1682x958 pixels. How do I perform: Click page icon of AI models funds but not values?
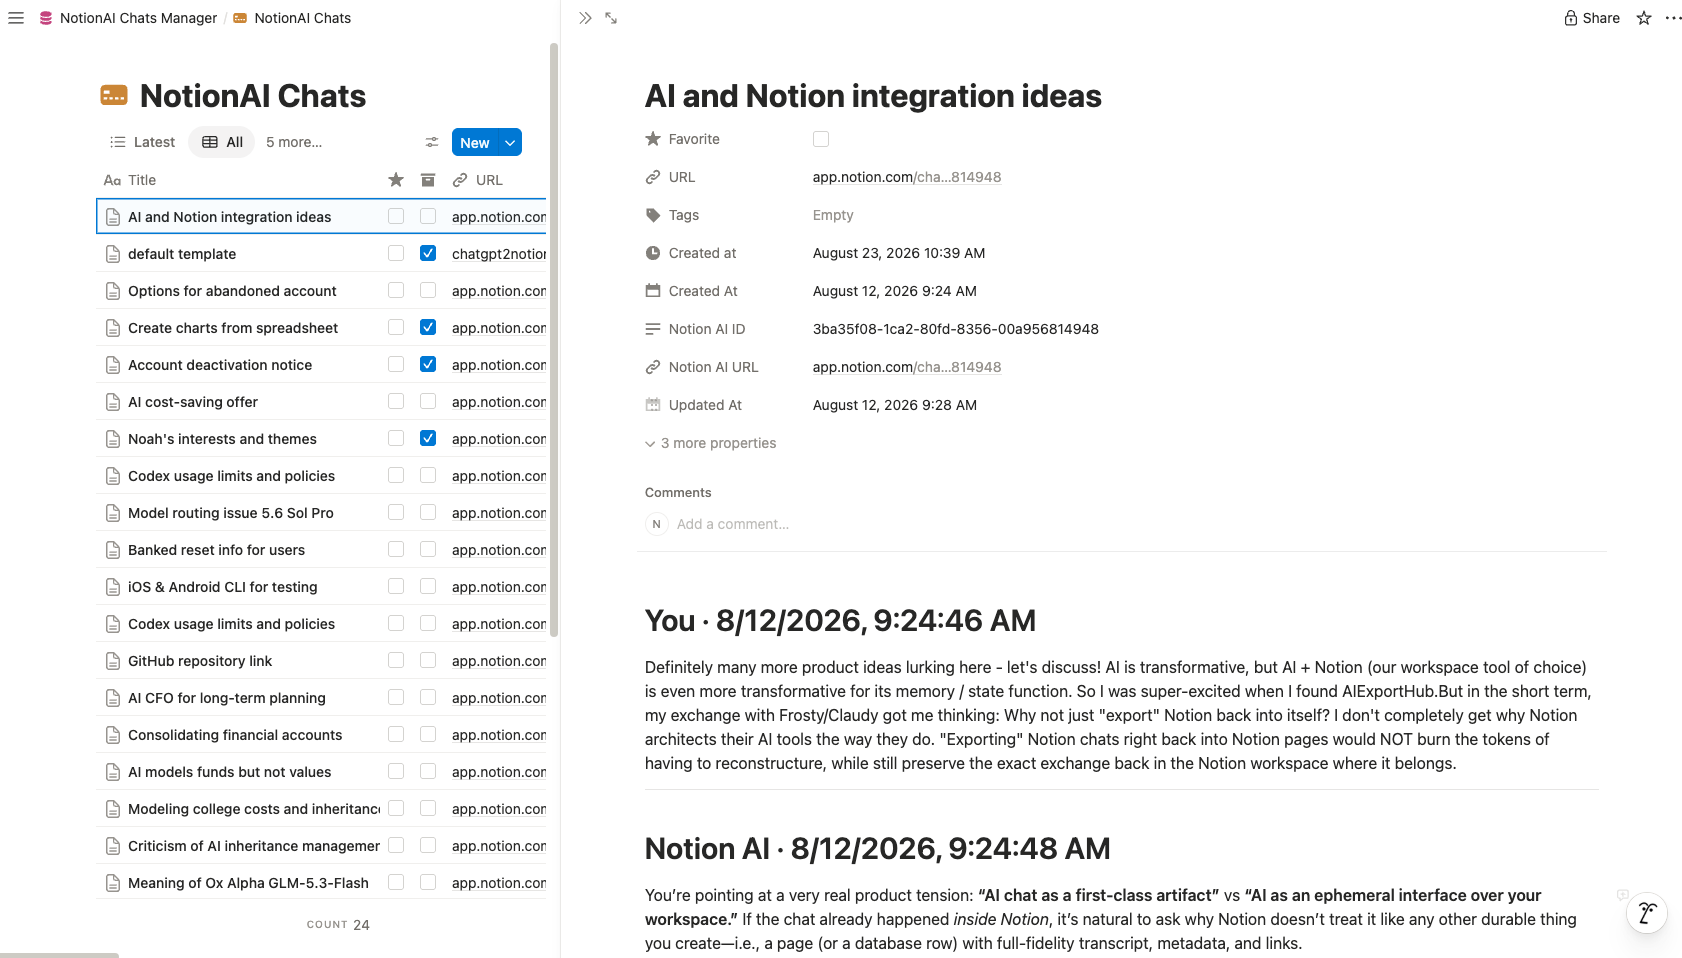[x=113, y=772]
